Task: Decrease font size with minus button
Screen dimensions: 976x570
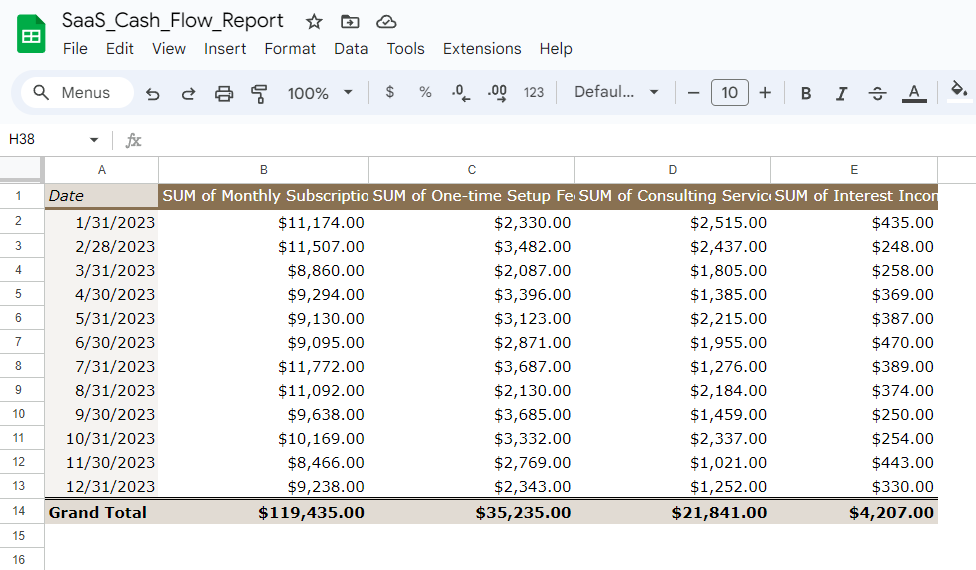Action: coord(693,93)
